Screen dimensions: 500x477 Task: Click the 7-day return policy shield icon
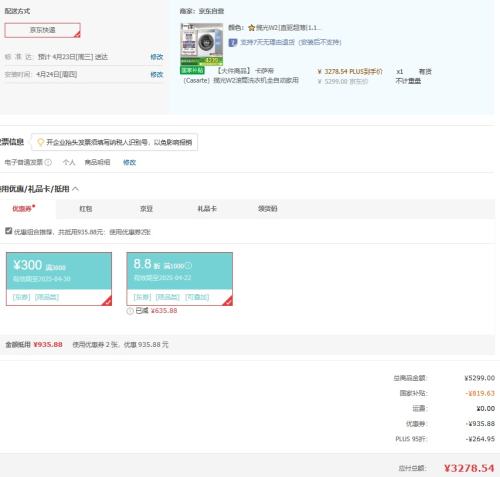click(232, 43)
